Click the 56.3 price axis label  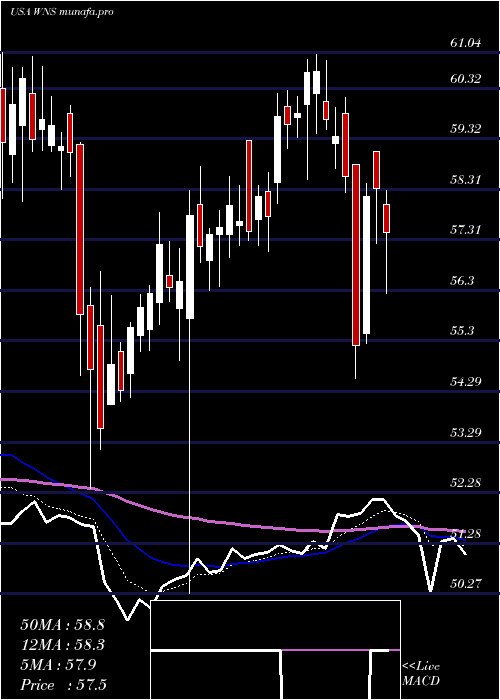click(463, 281)
